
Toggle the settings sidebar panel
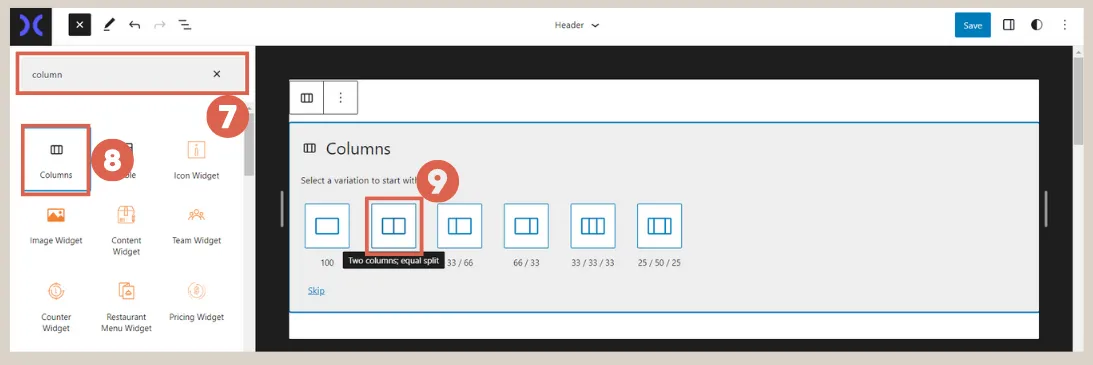(1009, 25)
